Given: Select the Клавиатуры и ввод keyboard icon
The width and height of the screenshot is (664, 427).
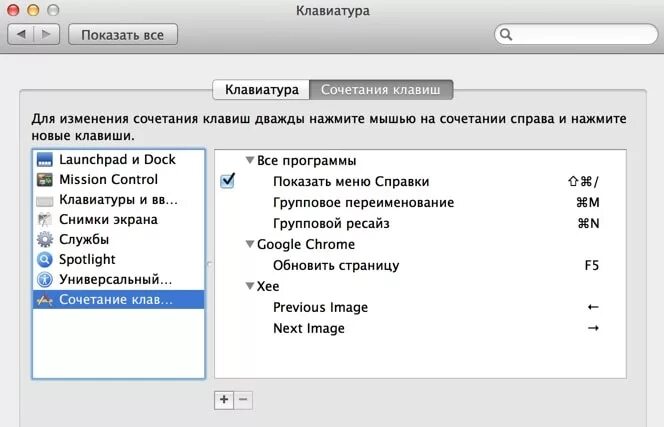Looking at the screenshot, I should [44, 200].
